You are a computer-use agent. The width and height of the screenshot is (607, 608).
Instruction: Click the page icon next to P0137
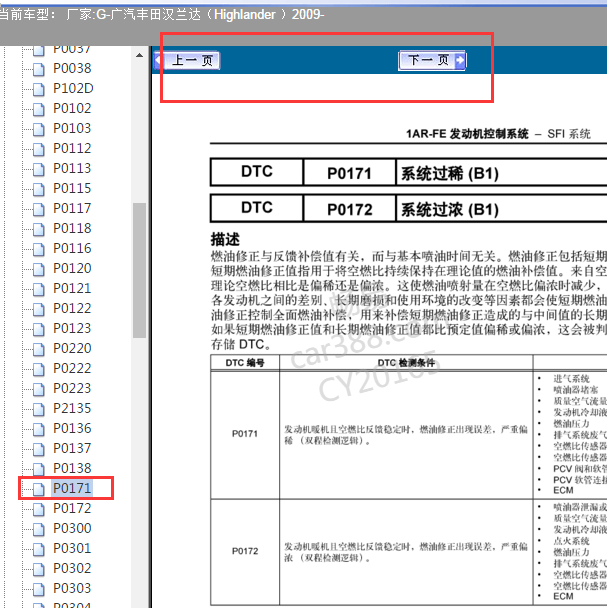point(39,449)
